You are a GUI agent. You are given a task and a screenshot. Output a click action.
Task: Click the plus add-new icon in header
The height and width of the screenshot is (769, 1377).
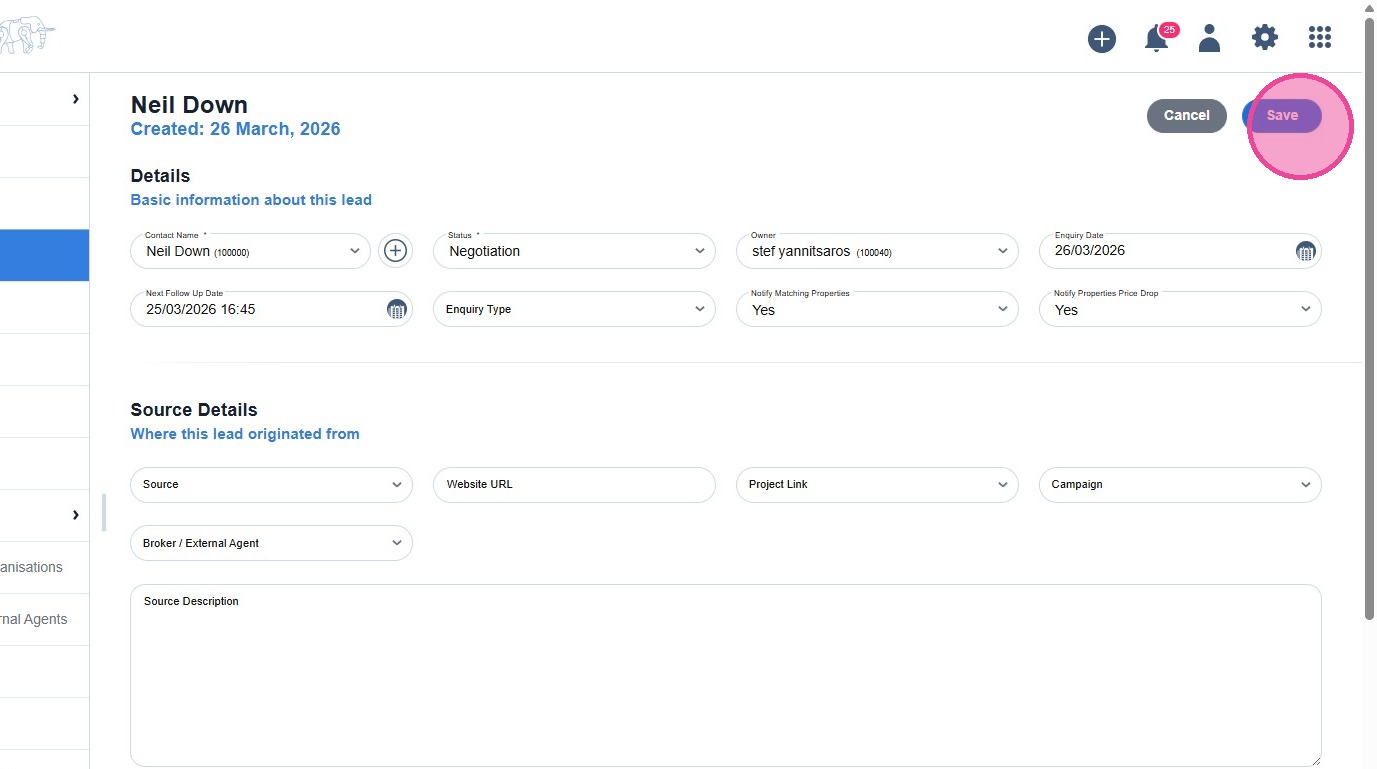pyautogui.click(x=1102, y=39)
